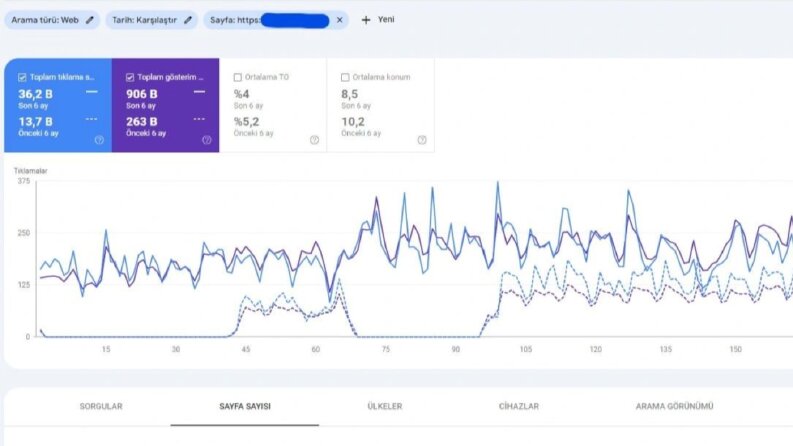793x446 pixels.
Task: Switch to the SORGULAR tab
Action: pyautogui.click(x=101, y=407)
